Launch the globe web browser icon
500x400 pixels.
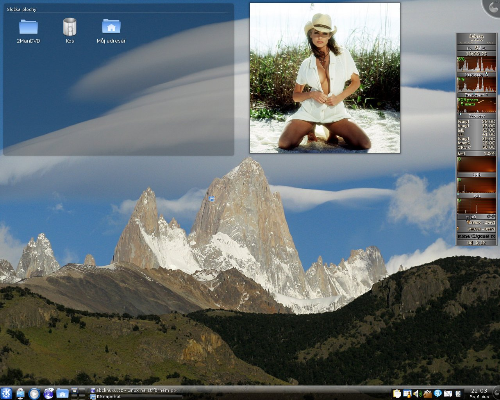coord(49,393)
